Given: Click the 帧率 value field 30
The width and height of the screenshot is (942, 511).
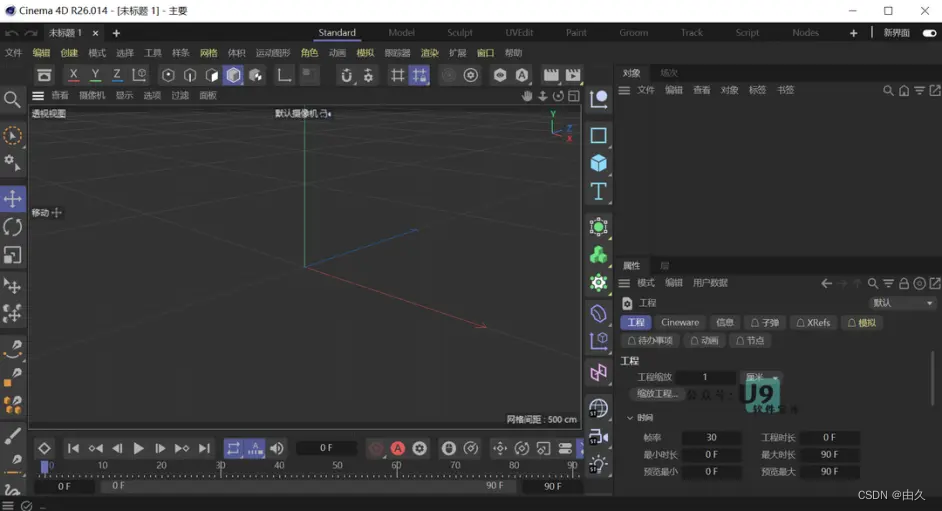Looking at the screenshot, I should pos(711,438).
